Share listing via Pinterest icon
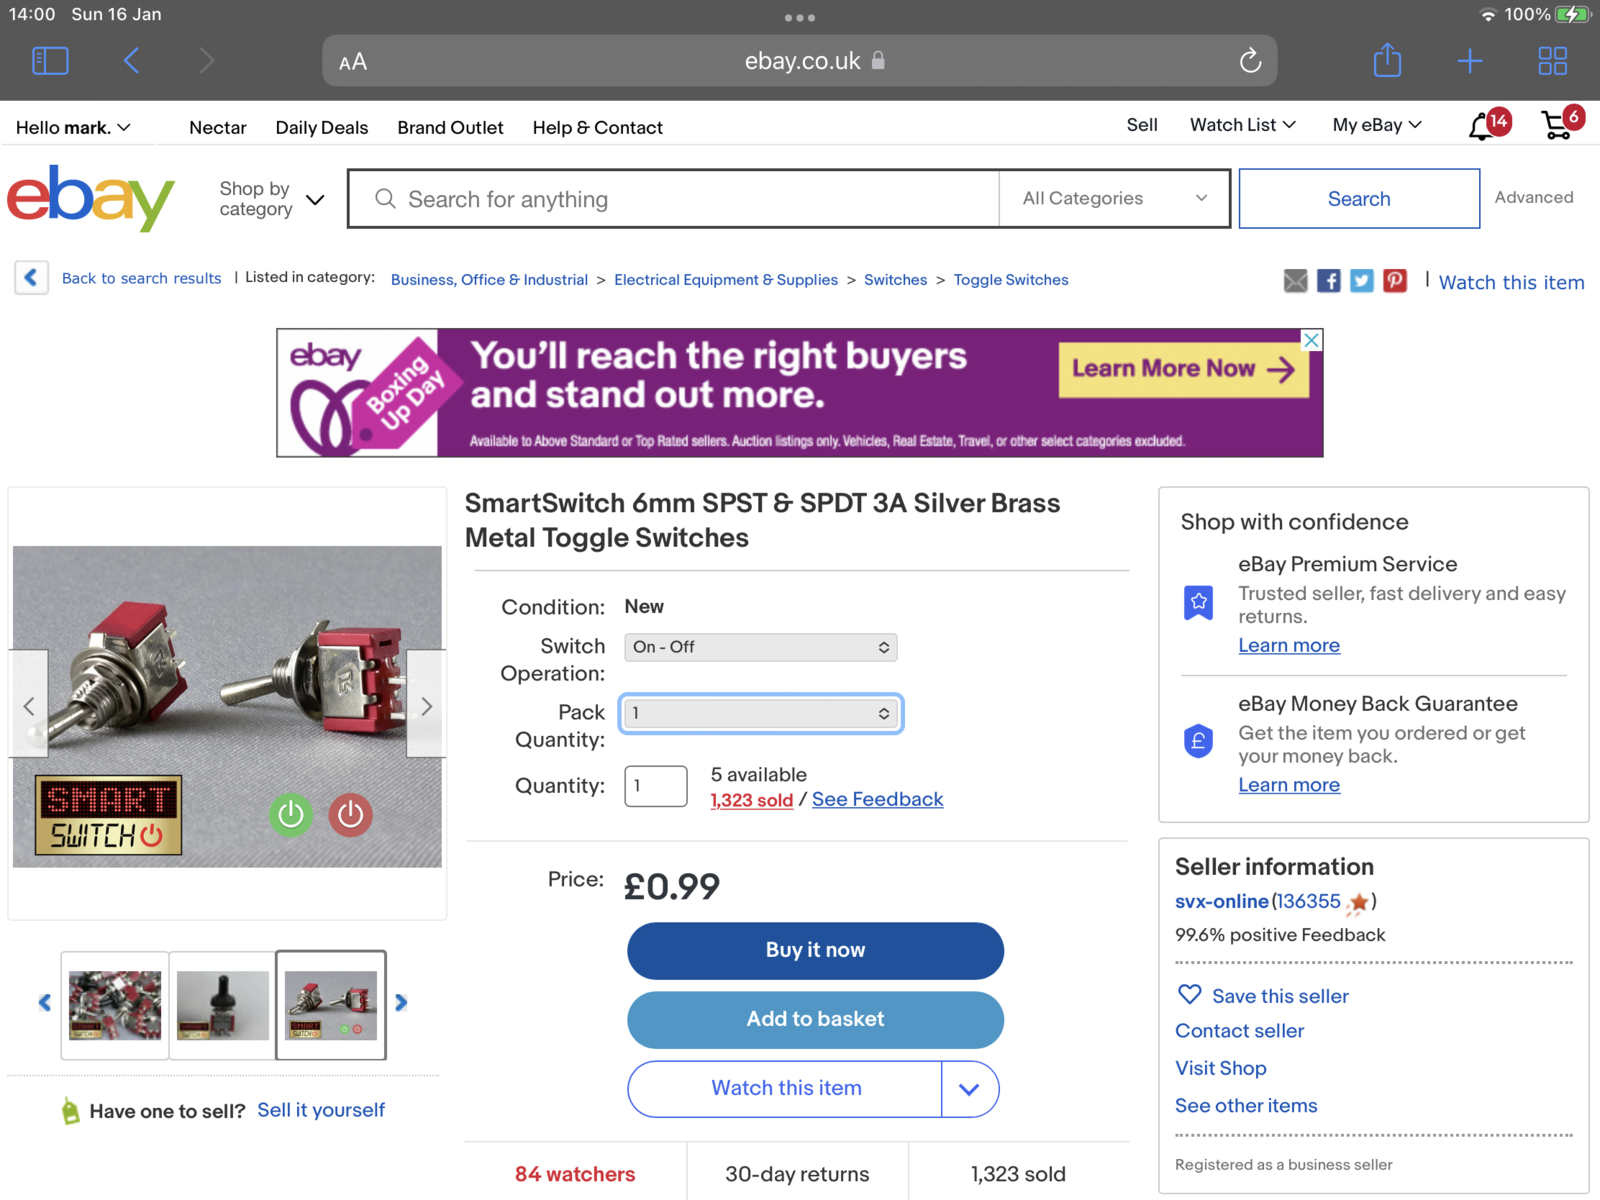Image resolution: width=1600 pixels, height=1200 pixels. [1394, 281]
